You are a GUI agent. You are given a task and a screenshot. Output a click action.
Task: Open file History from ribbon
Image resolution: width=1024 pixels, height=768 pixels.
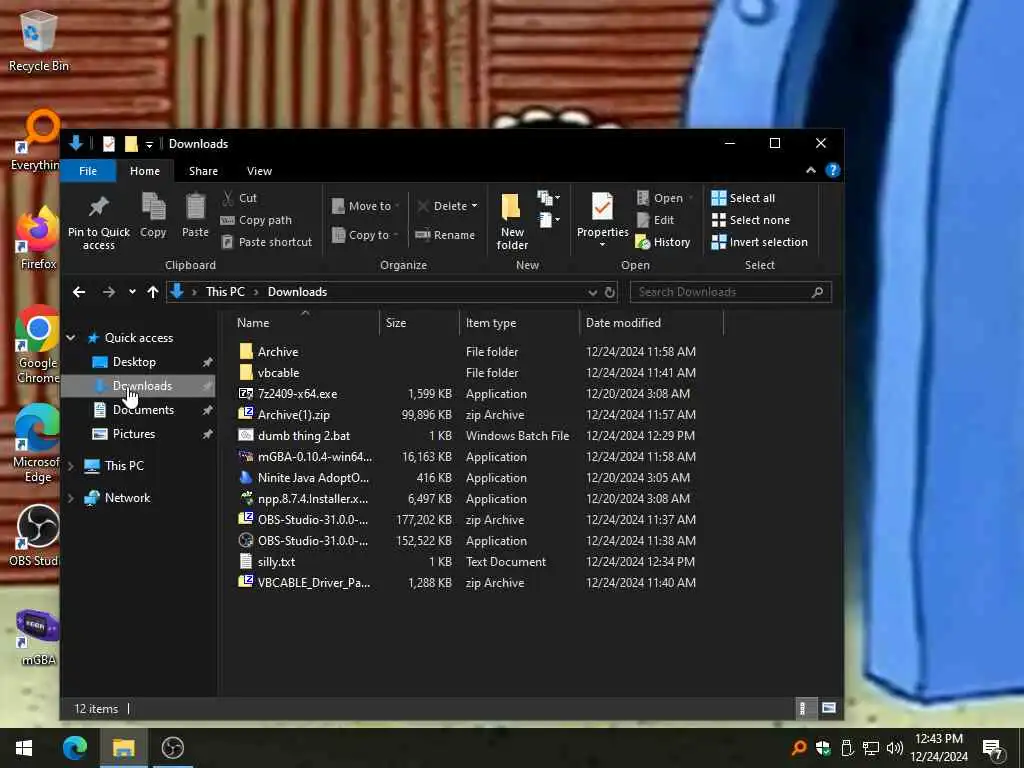(663, 242)
